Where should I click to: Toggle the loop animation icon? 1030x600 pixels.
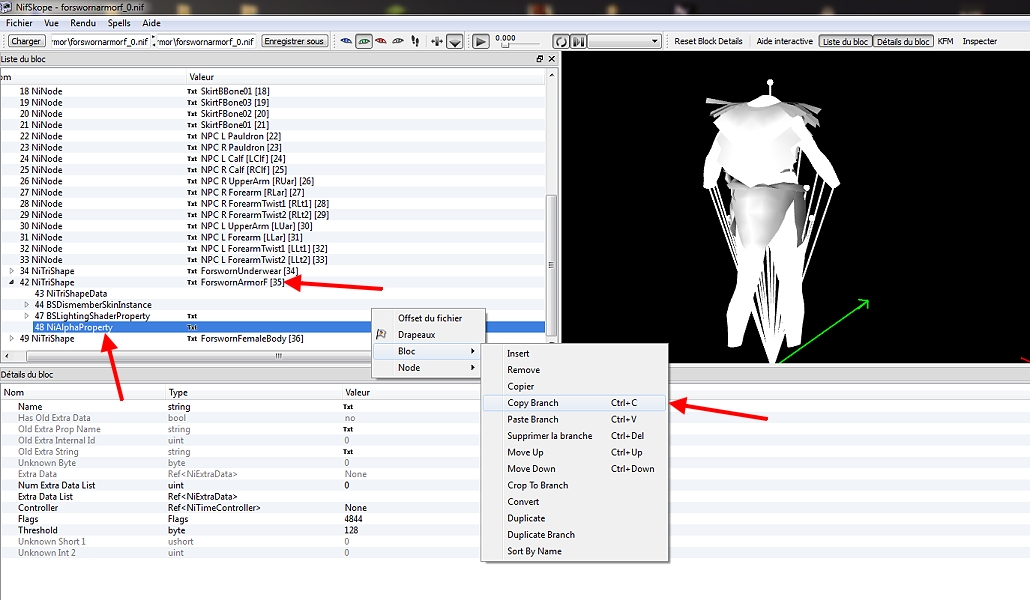coord(560,41)
